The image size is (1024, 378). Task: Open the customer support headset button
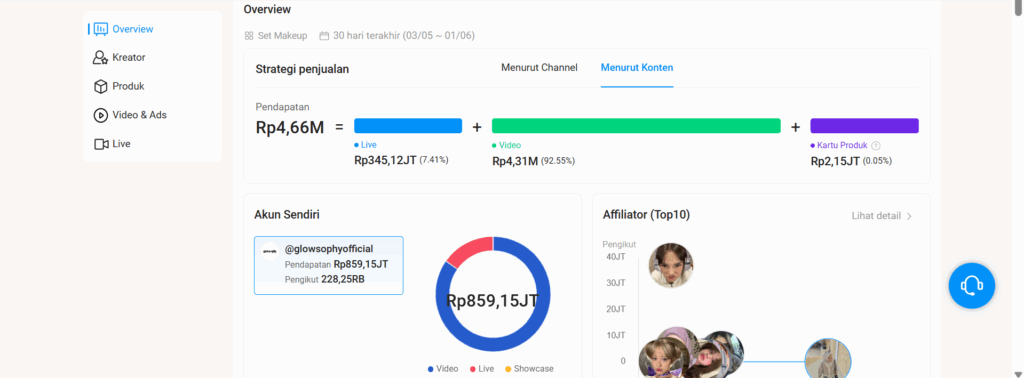click(972, 285)
